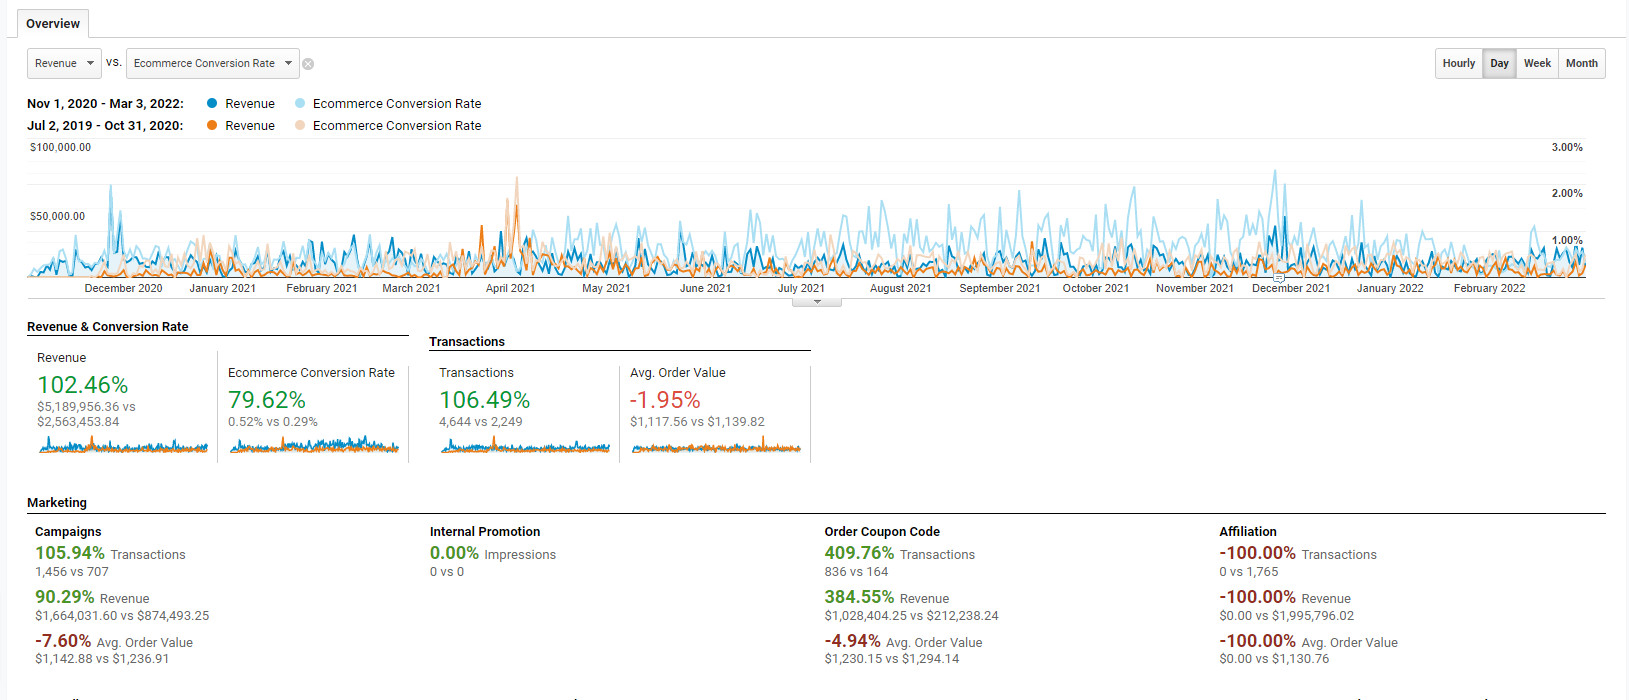Switch chart granularity to Month
Image resolution: width=1629 pixels, height=700 pixels.
1581,63
